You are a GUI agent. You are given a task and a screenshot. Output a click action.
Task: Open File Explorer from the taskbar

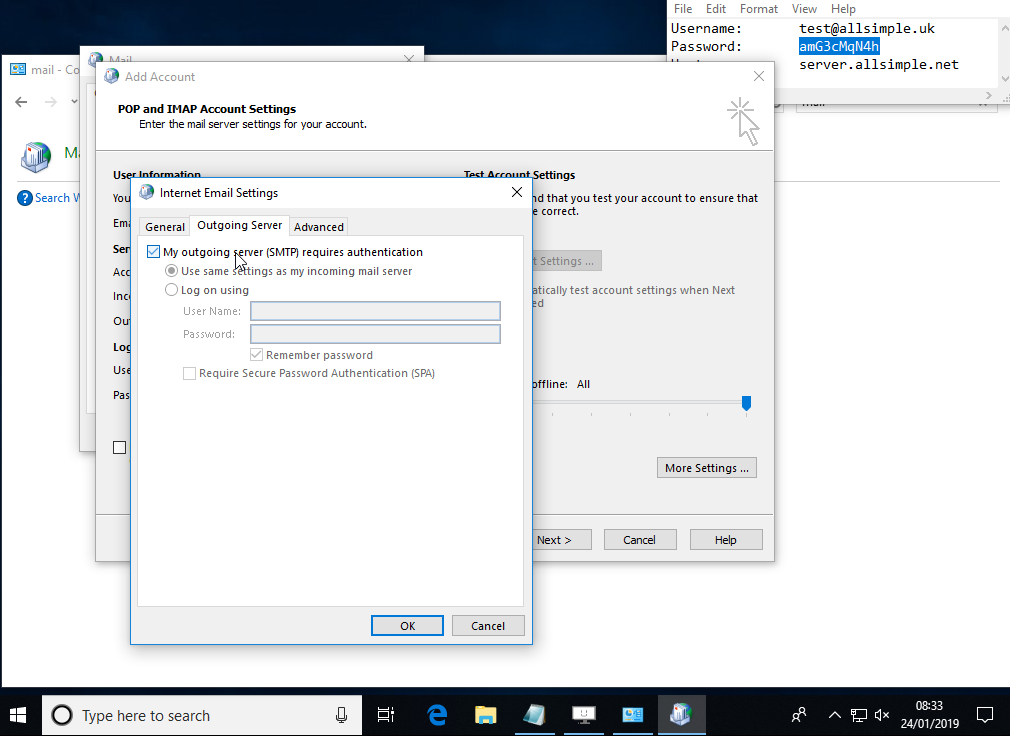(486, 715)
